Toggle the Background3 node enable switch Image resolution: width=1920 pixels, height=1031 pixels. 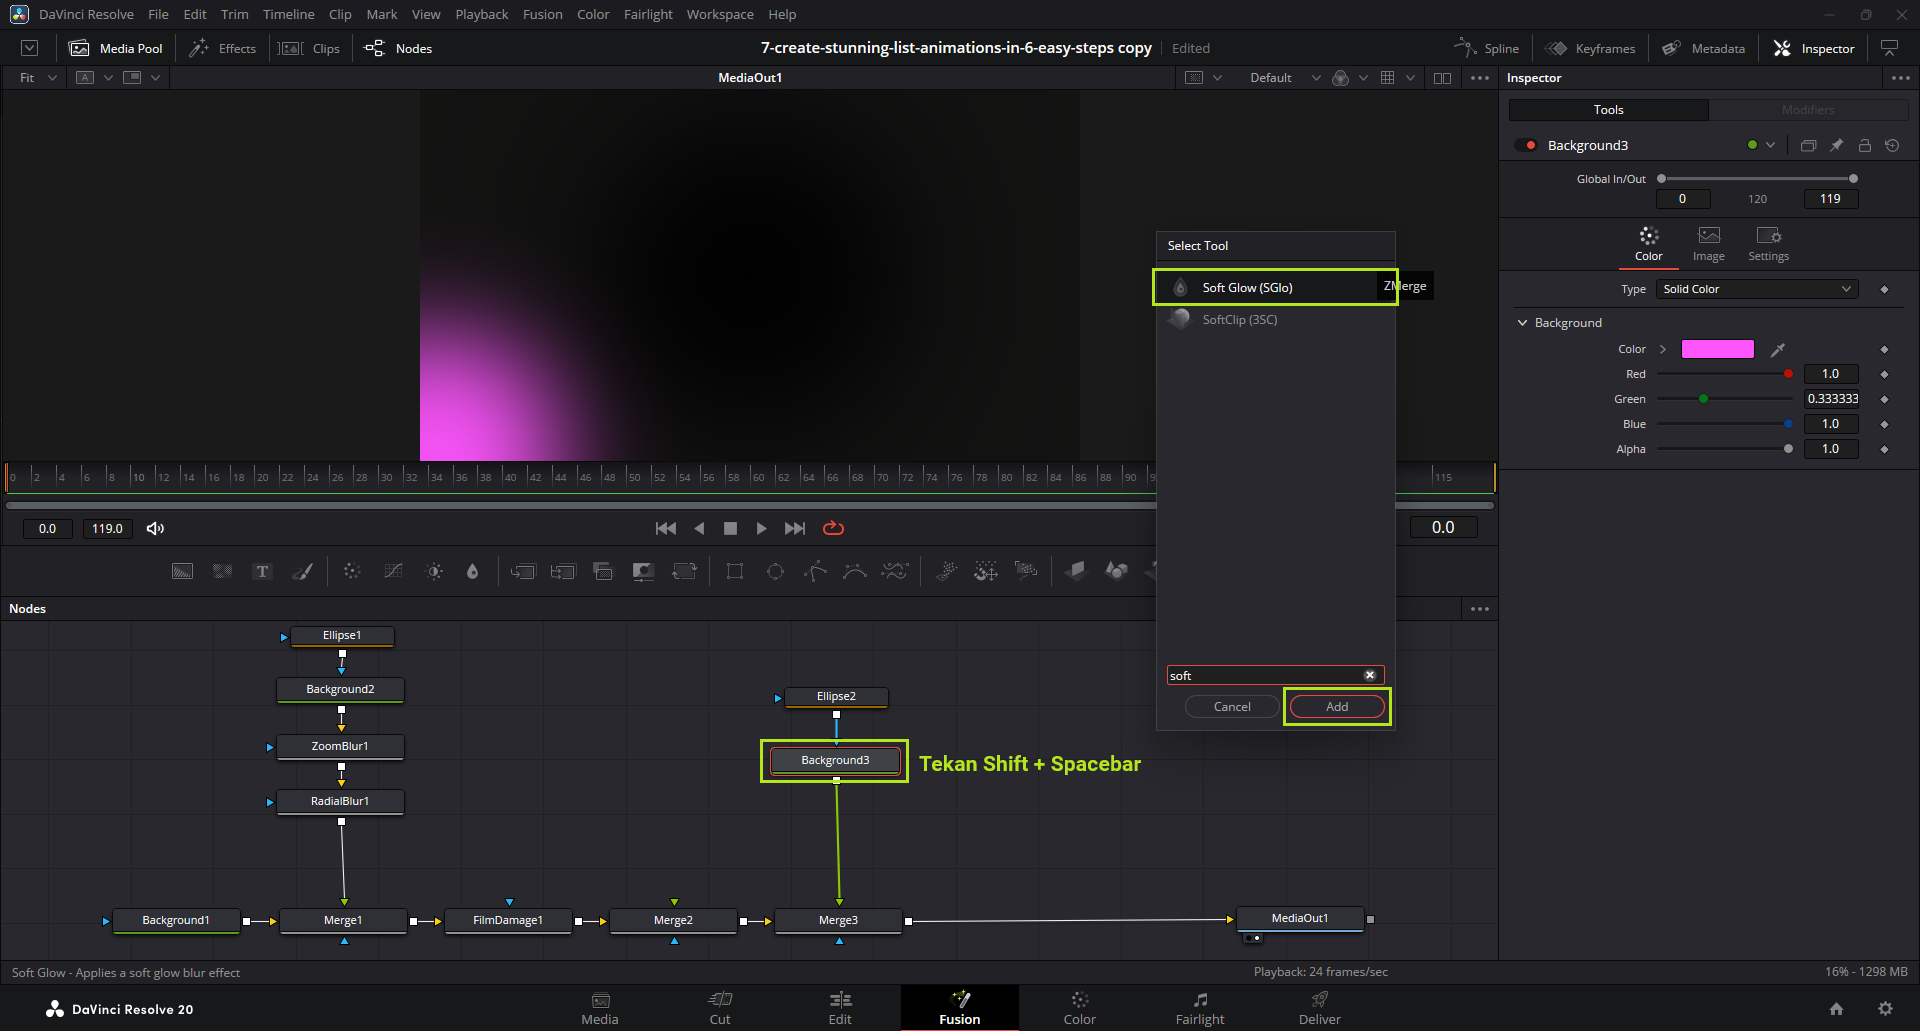1526,145
